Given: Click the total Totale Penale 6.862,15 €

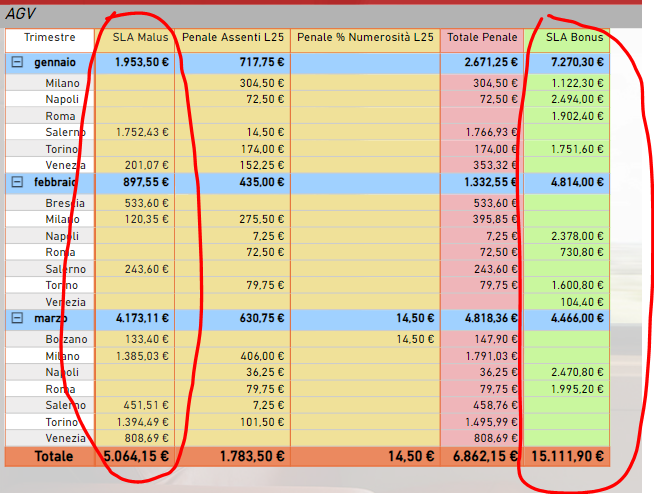Looking at the screenshot, I should click(x=485, y=456).
